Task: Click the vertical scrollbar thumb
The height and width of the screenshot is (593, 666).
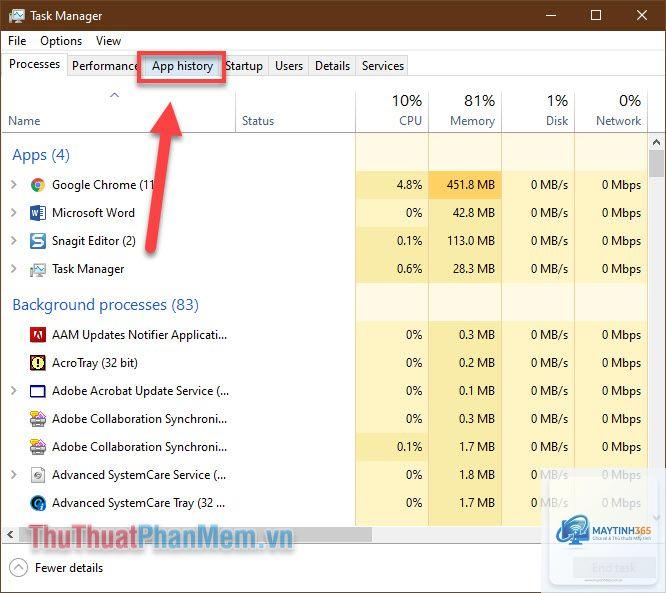Action: [x=657, y=164]
